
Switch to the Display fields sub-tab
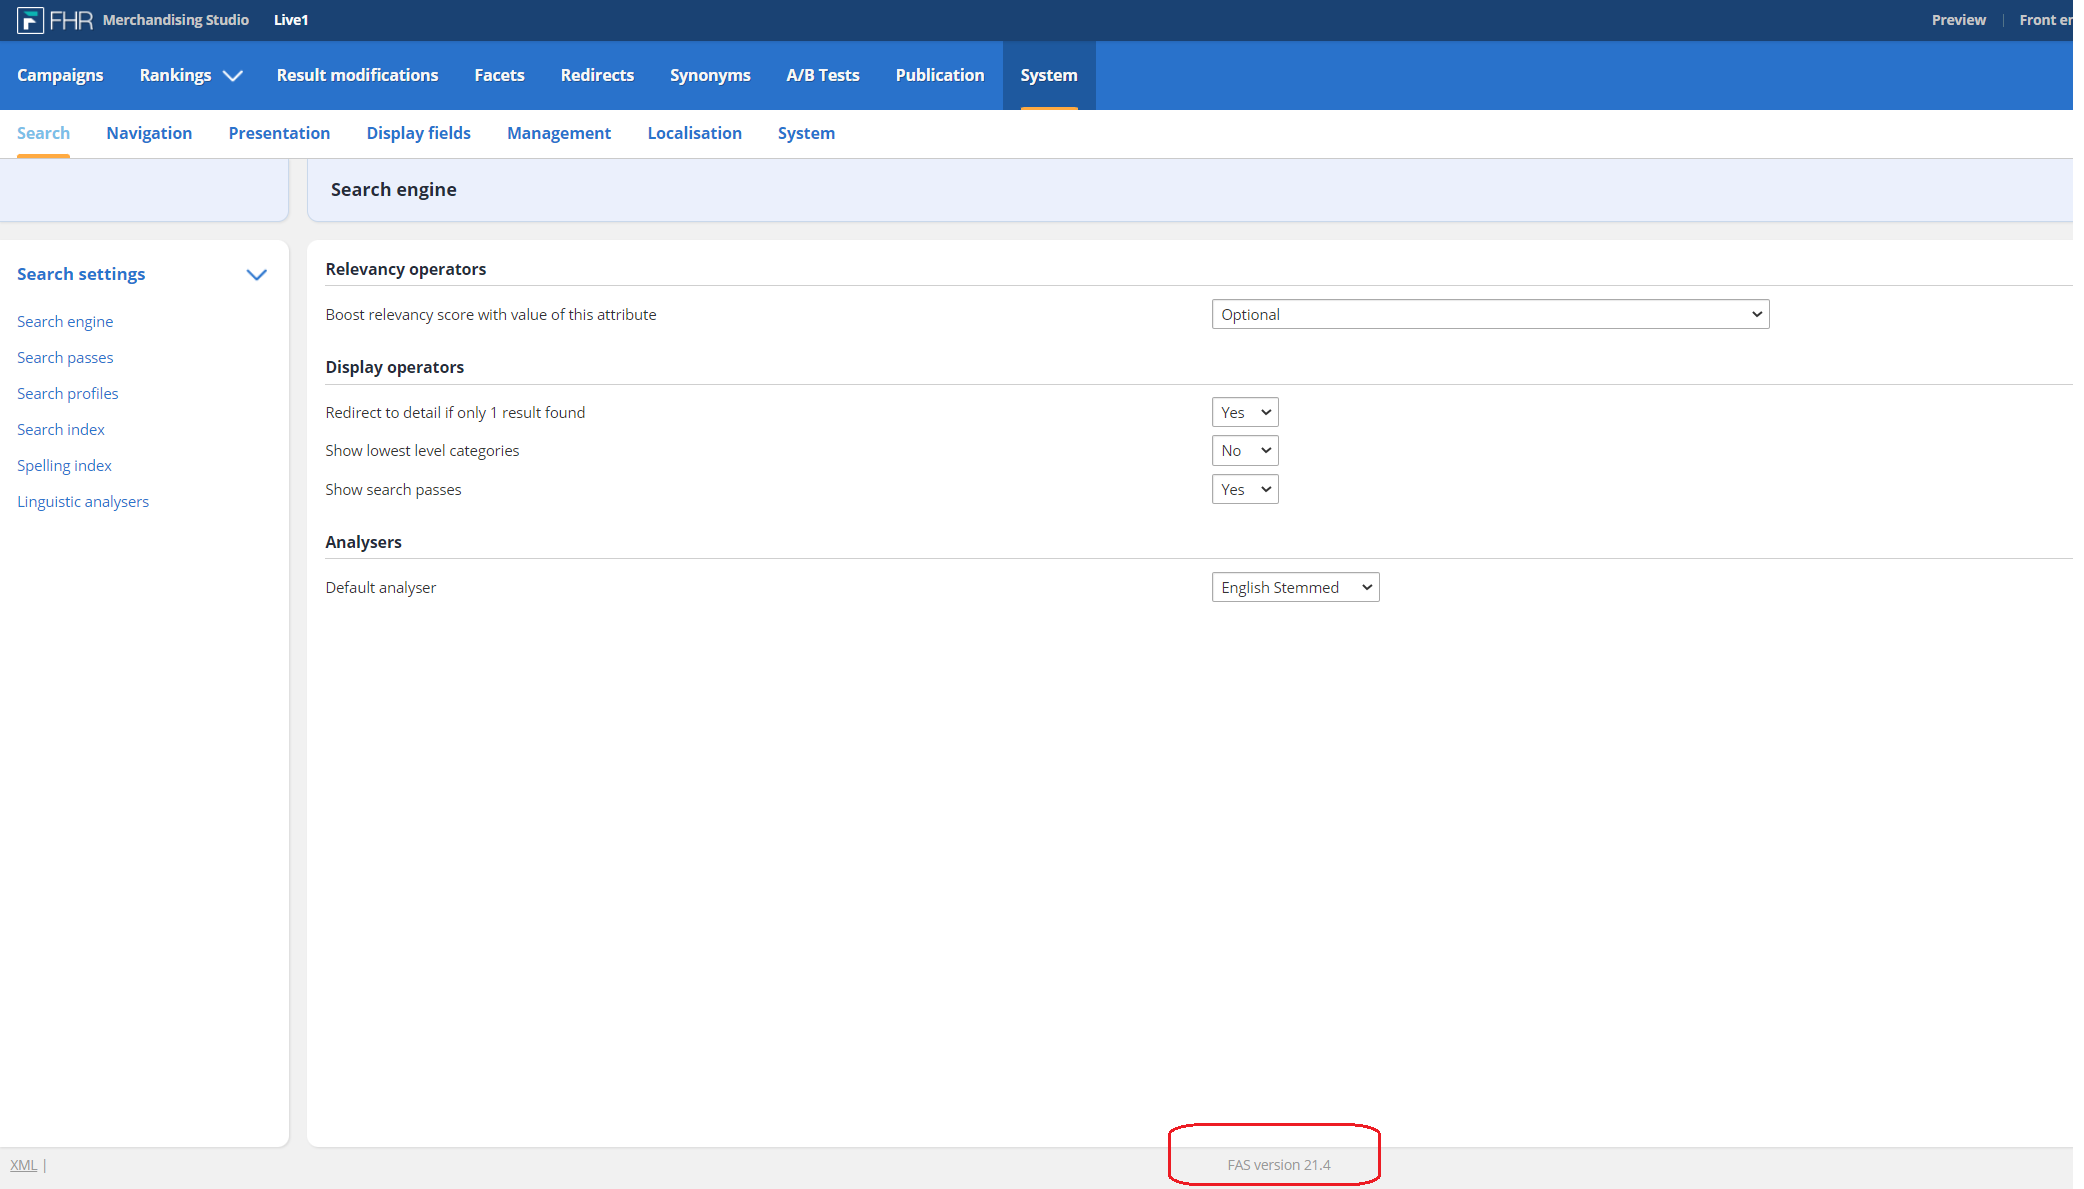click(x=418, y=133)
